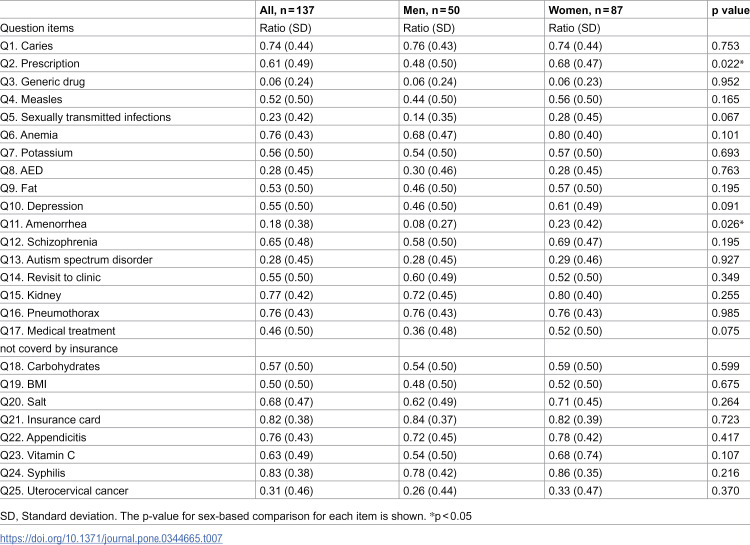Select the 'Q17. Medical treatment' row label
Image resolution: width=750 pixels, height=545 pixels.
click(57, 331)
